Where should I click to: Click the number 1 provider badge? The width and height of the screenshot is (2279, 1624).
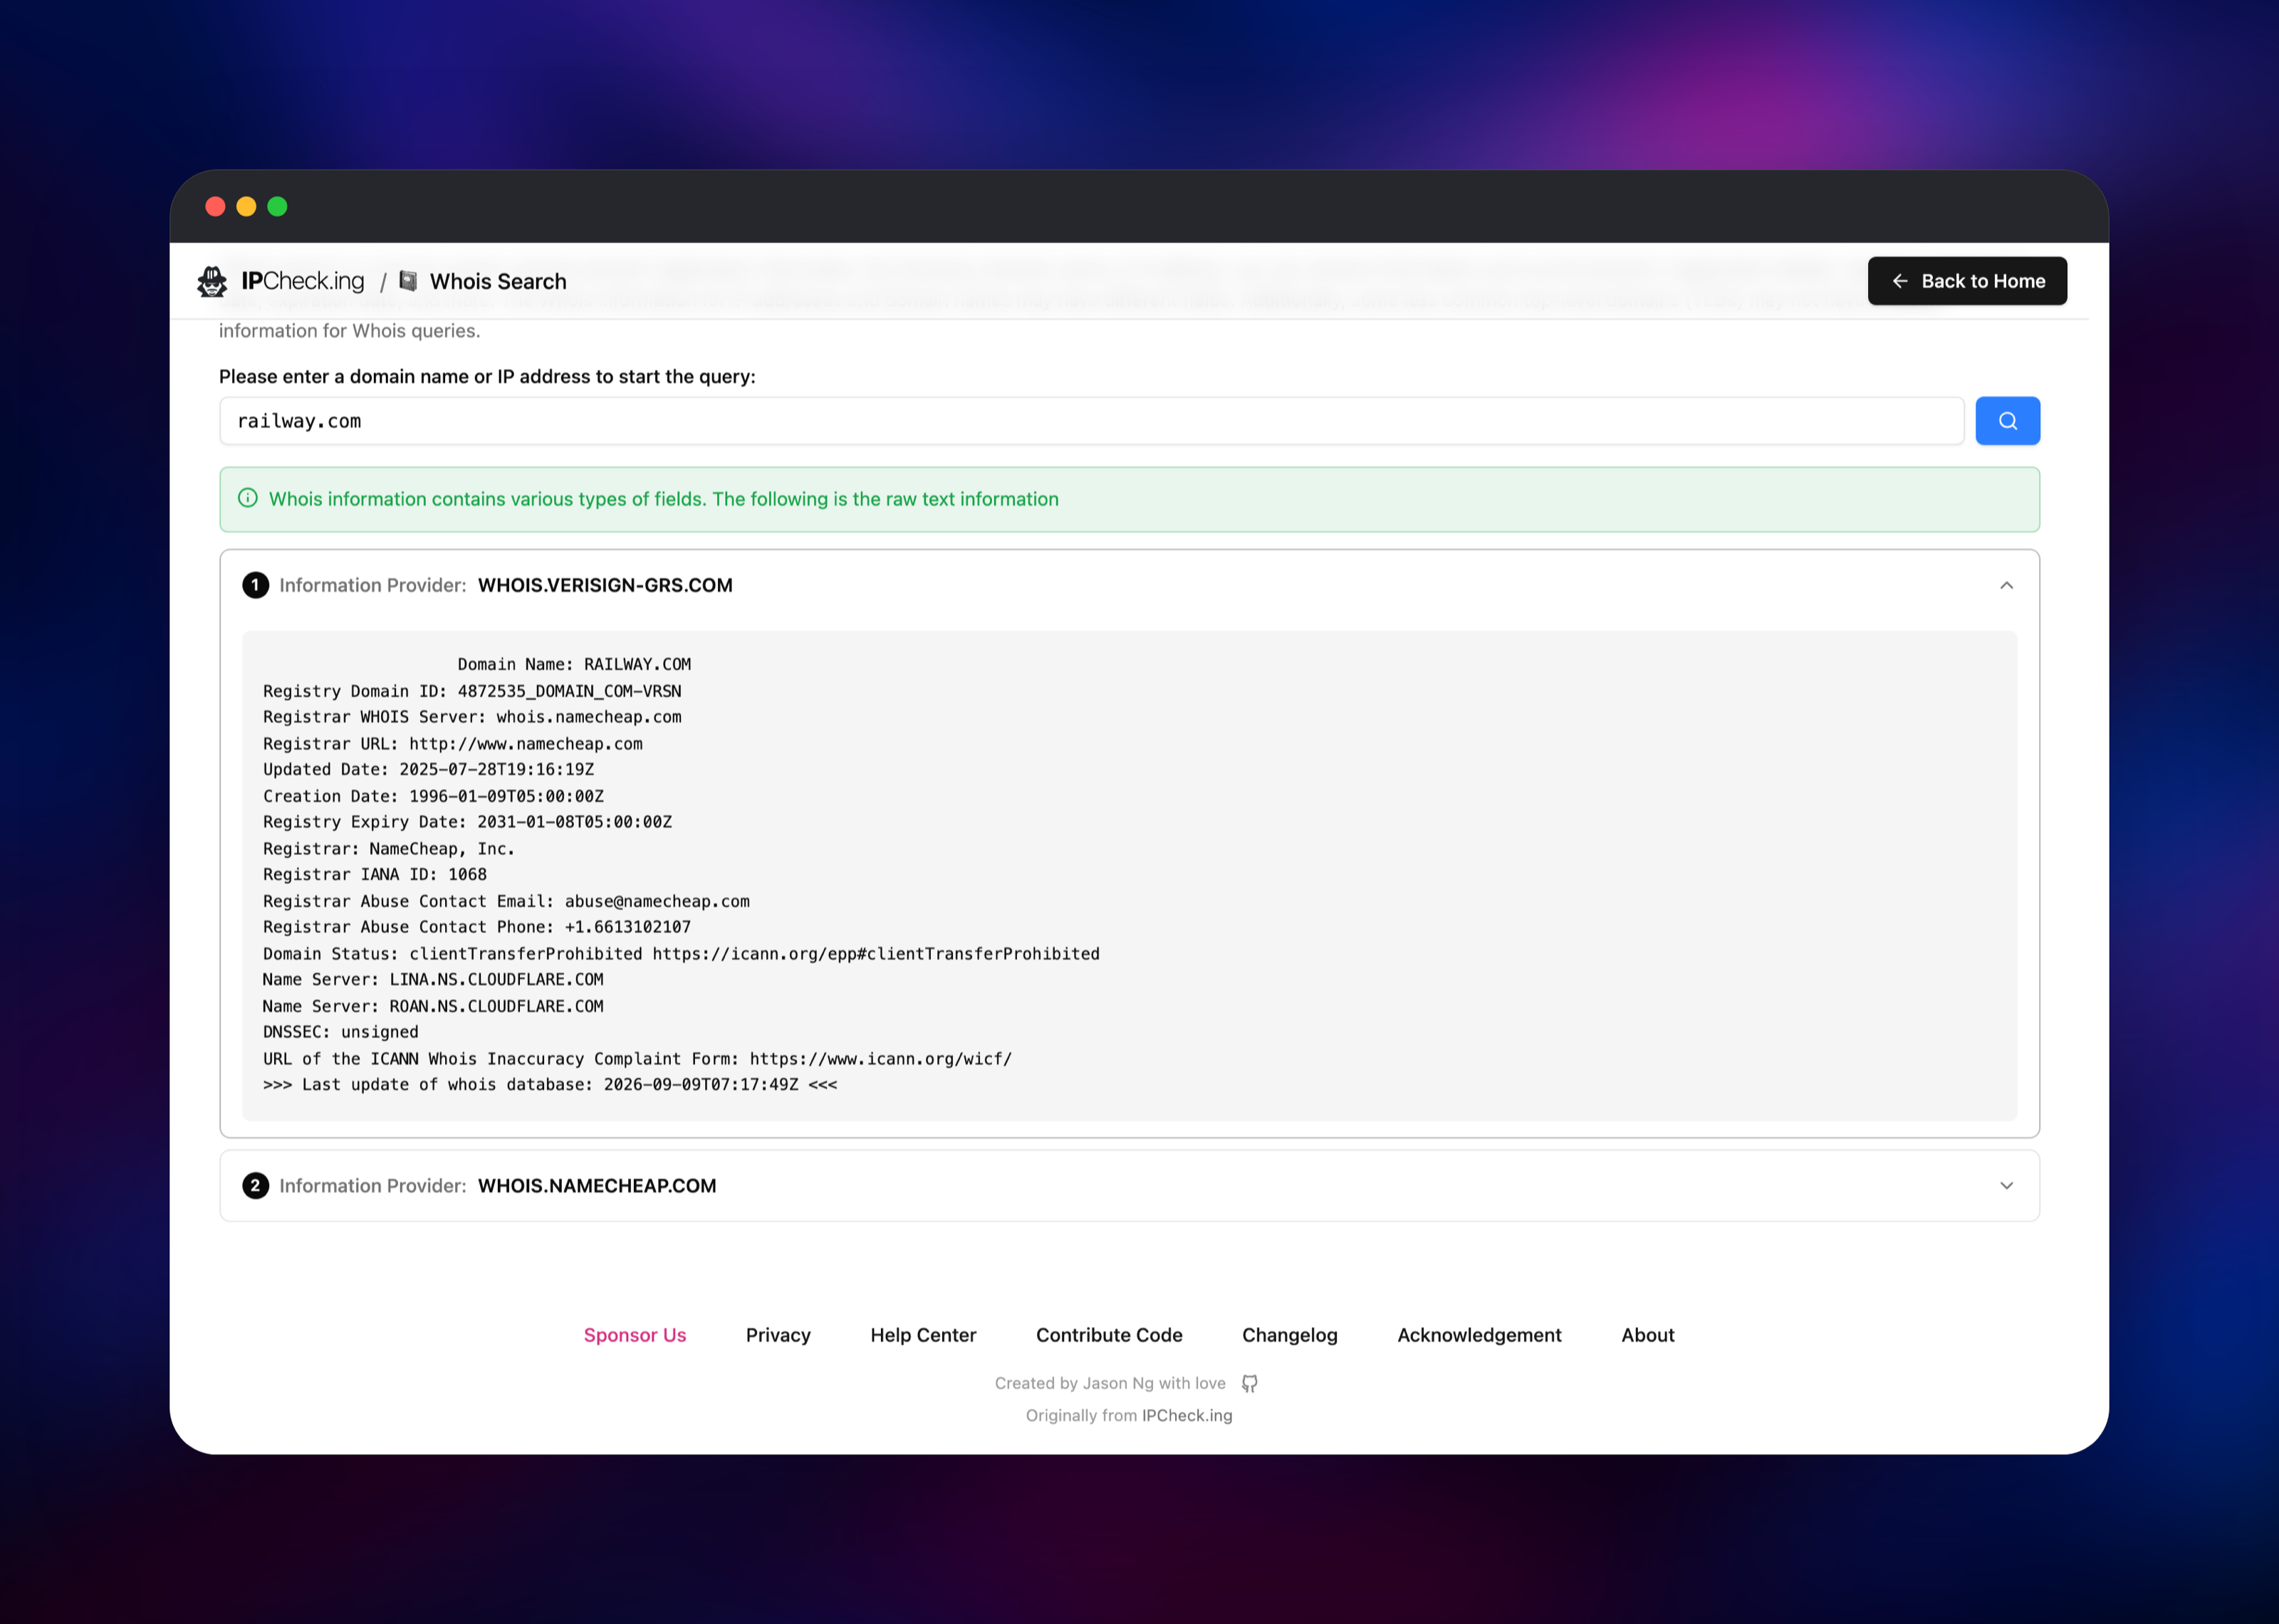[x=255, y=585]
